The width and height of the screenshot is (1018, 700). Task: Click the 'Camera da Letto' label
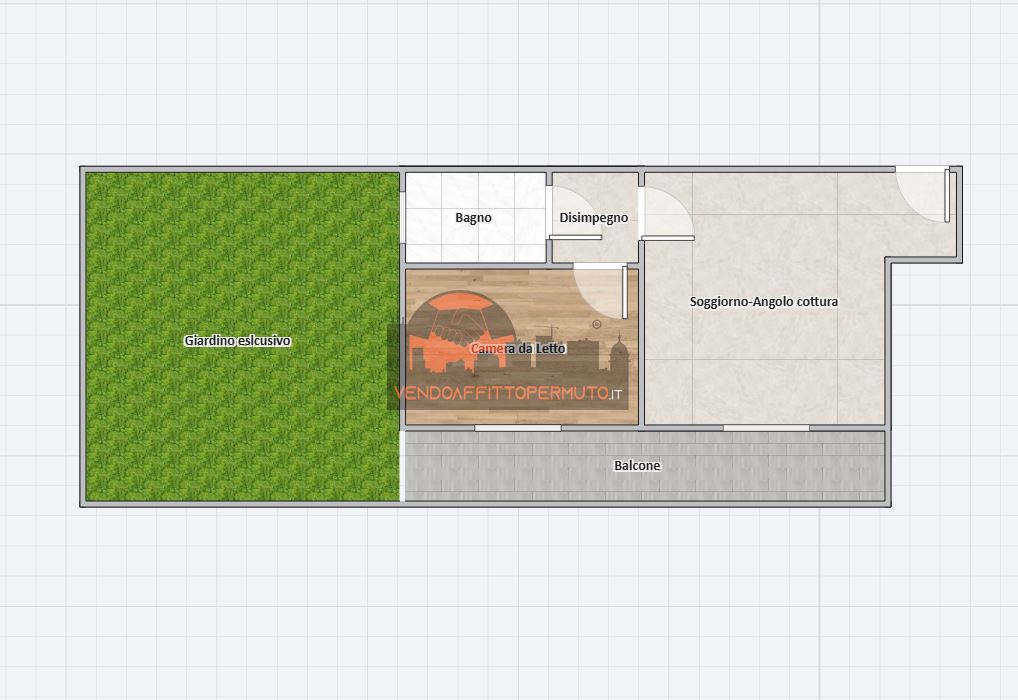(518, 349)
